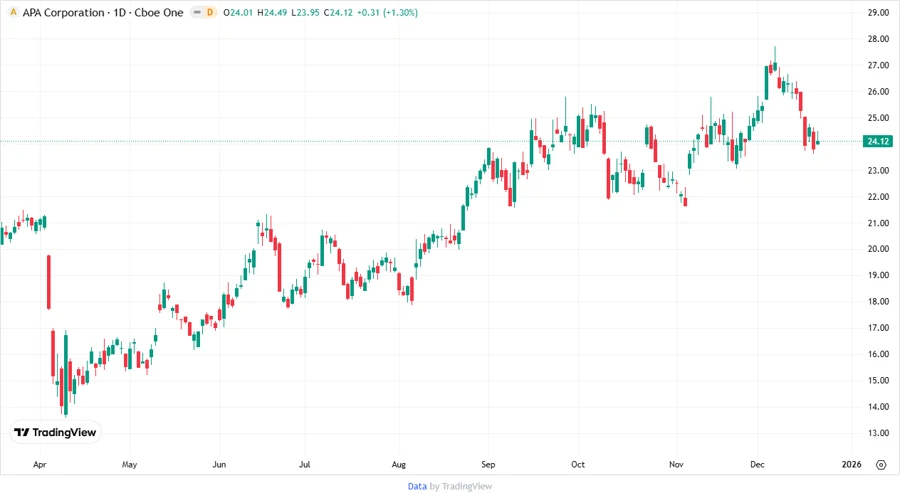Toggle the D delayed-data indicator badge

click(x=210, y=13)
